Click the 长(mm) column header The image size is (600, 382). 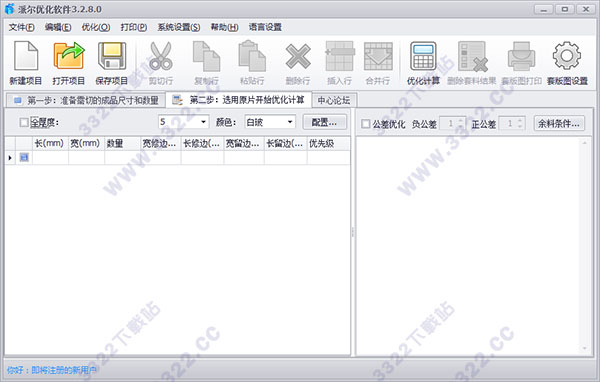tap(51, 144)
